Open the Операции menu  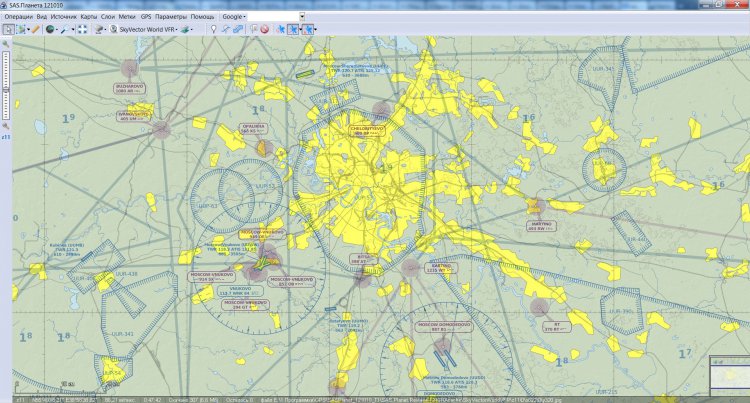18,17
